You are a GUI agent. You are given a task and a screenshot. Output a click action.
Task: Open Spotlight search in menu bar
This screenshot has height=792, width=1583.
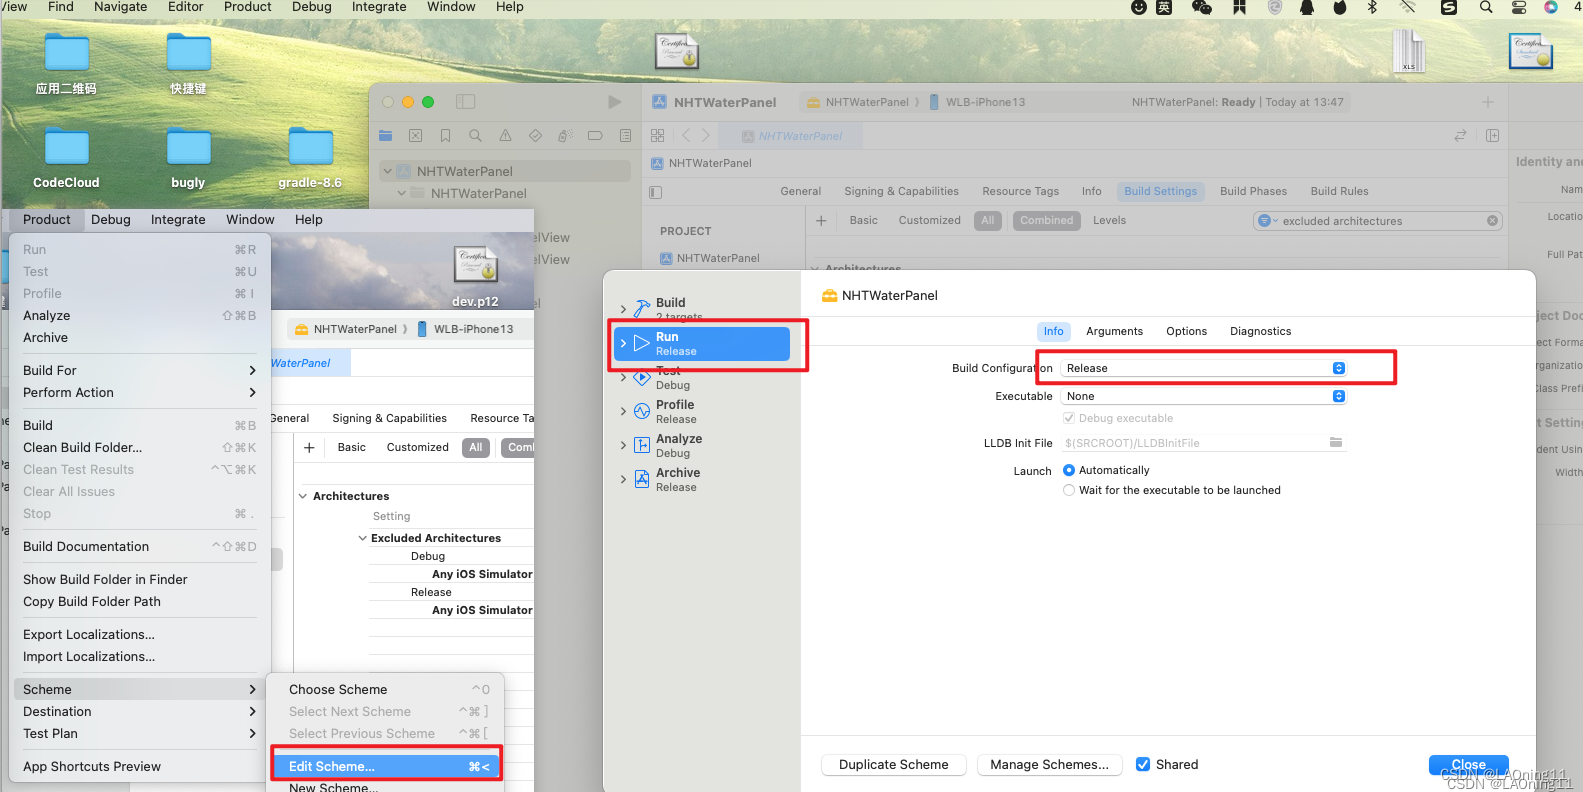[1486, 7]
